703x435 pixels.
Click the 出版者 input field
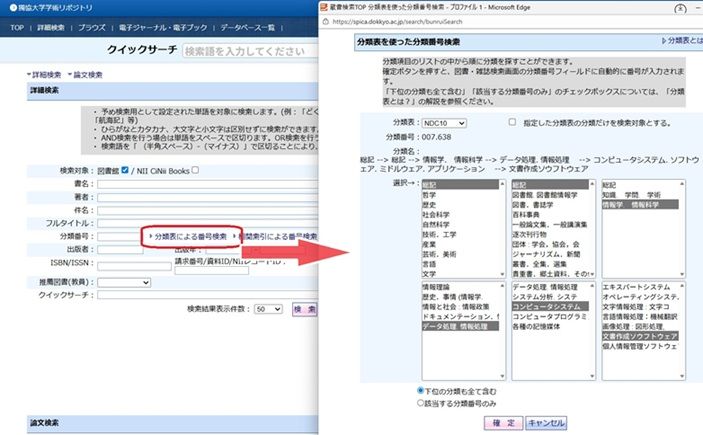point(120,249)
